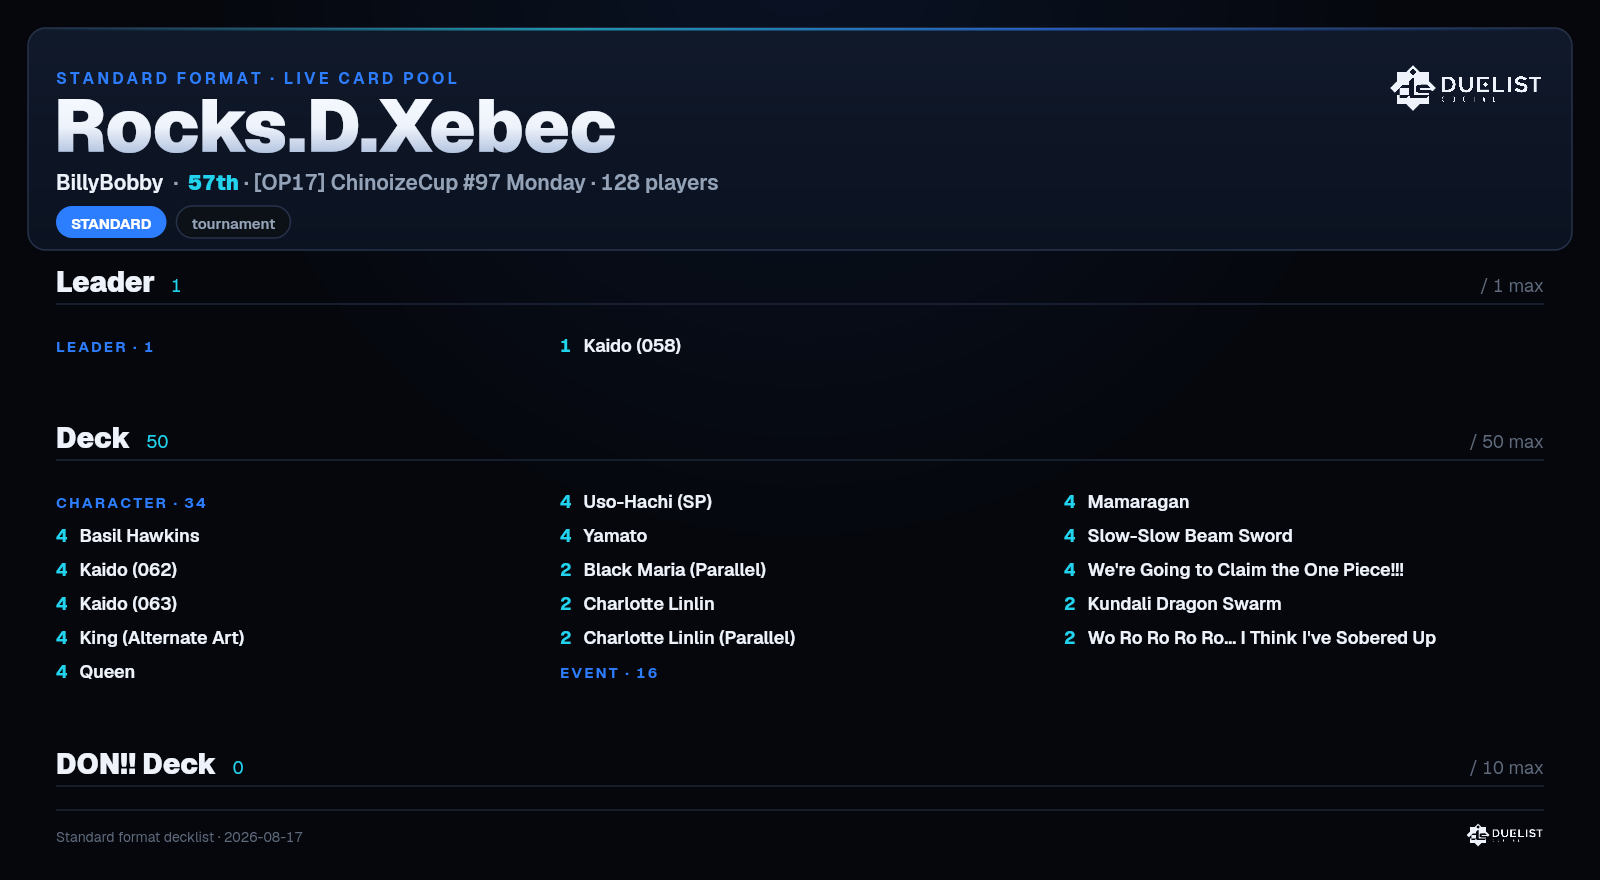The image size is (1600, 880).
Task: Open the Kaido (063) card entry
Action: 117,604
